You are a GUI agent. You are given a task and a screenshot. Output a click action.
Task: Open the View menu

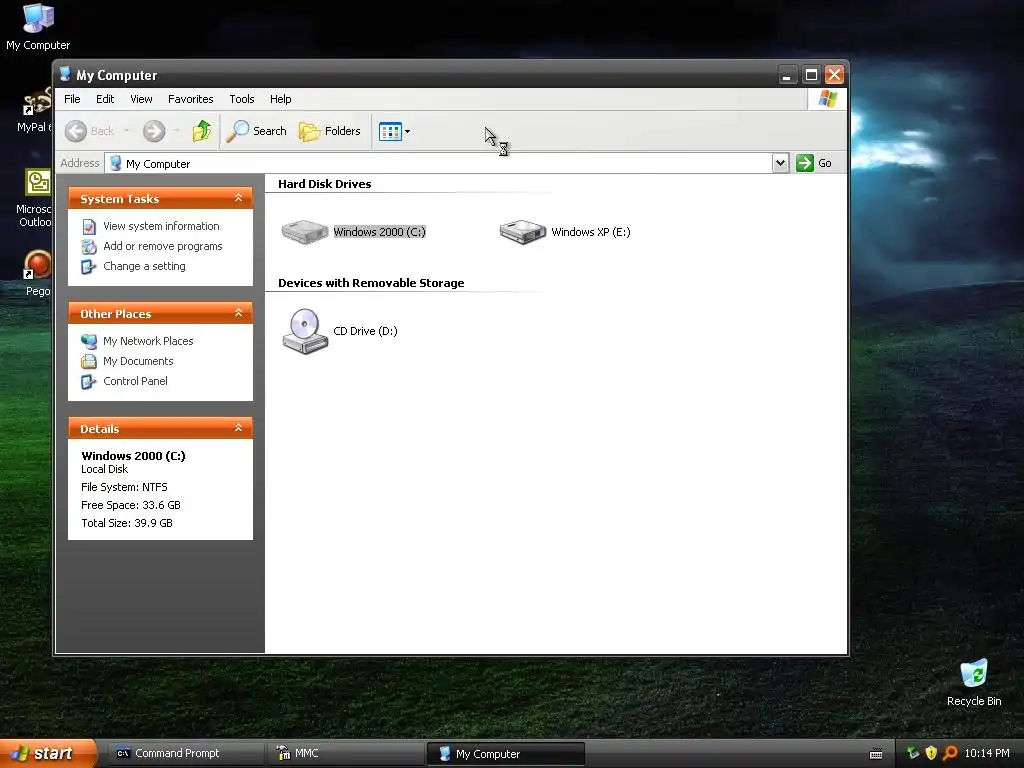coord(141,99)
